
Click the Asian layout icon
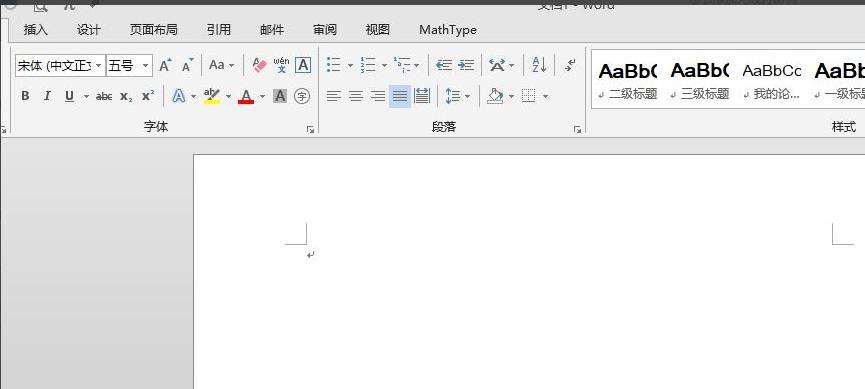pos(497,65)
